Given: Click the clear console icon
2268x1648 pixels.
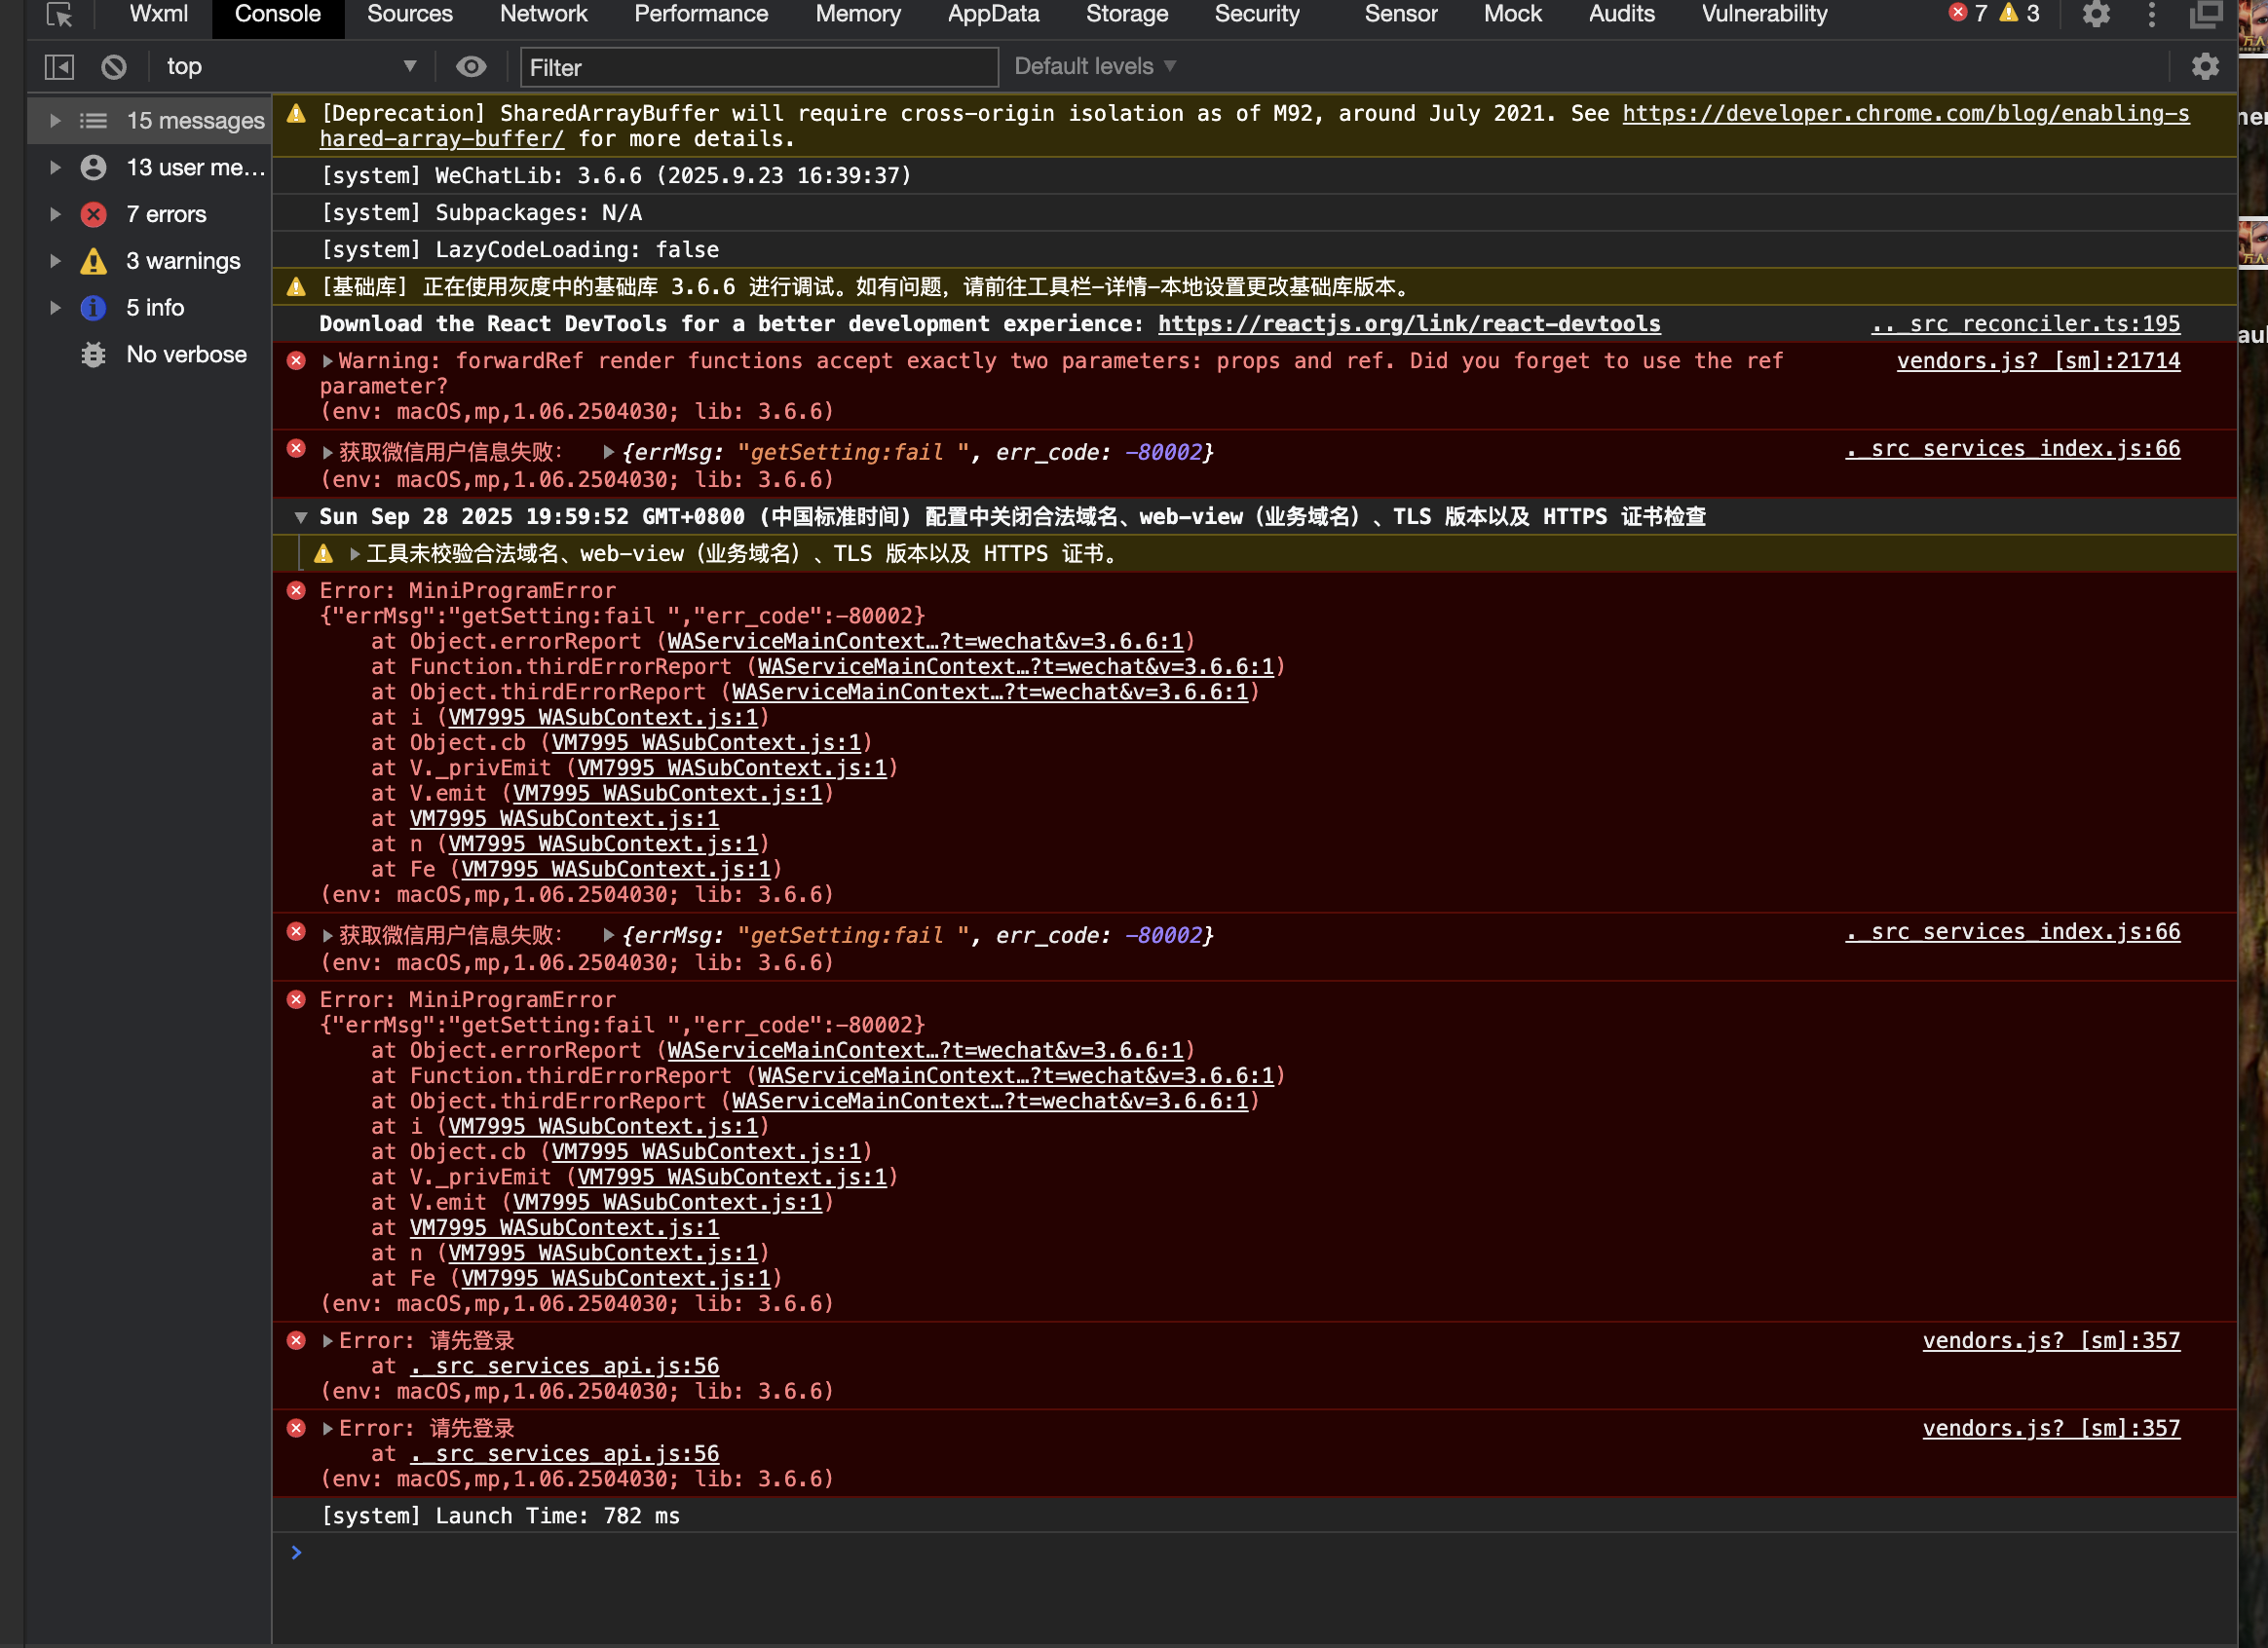Looking at the screenshot, I should [114, 67].
